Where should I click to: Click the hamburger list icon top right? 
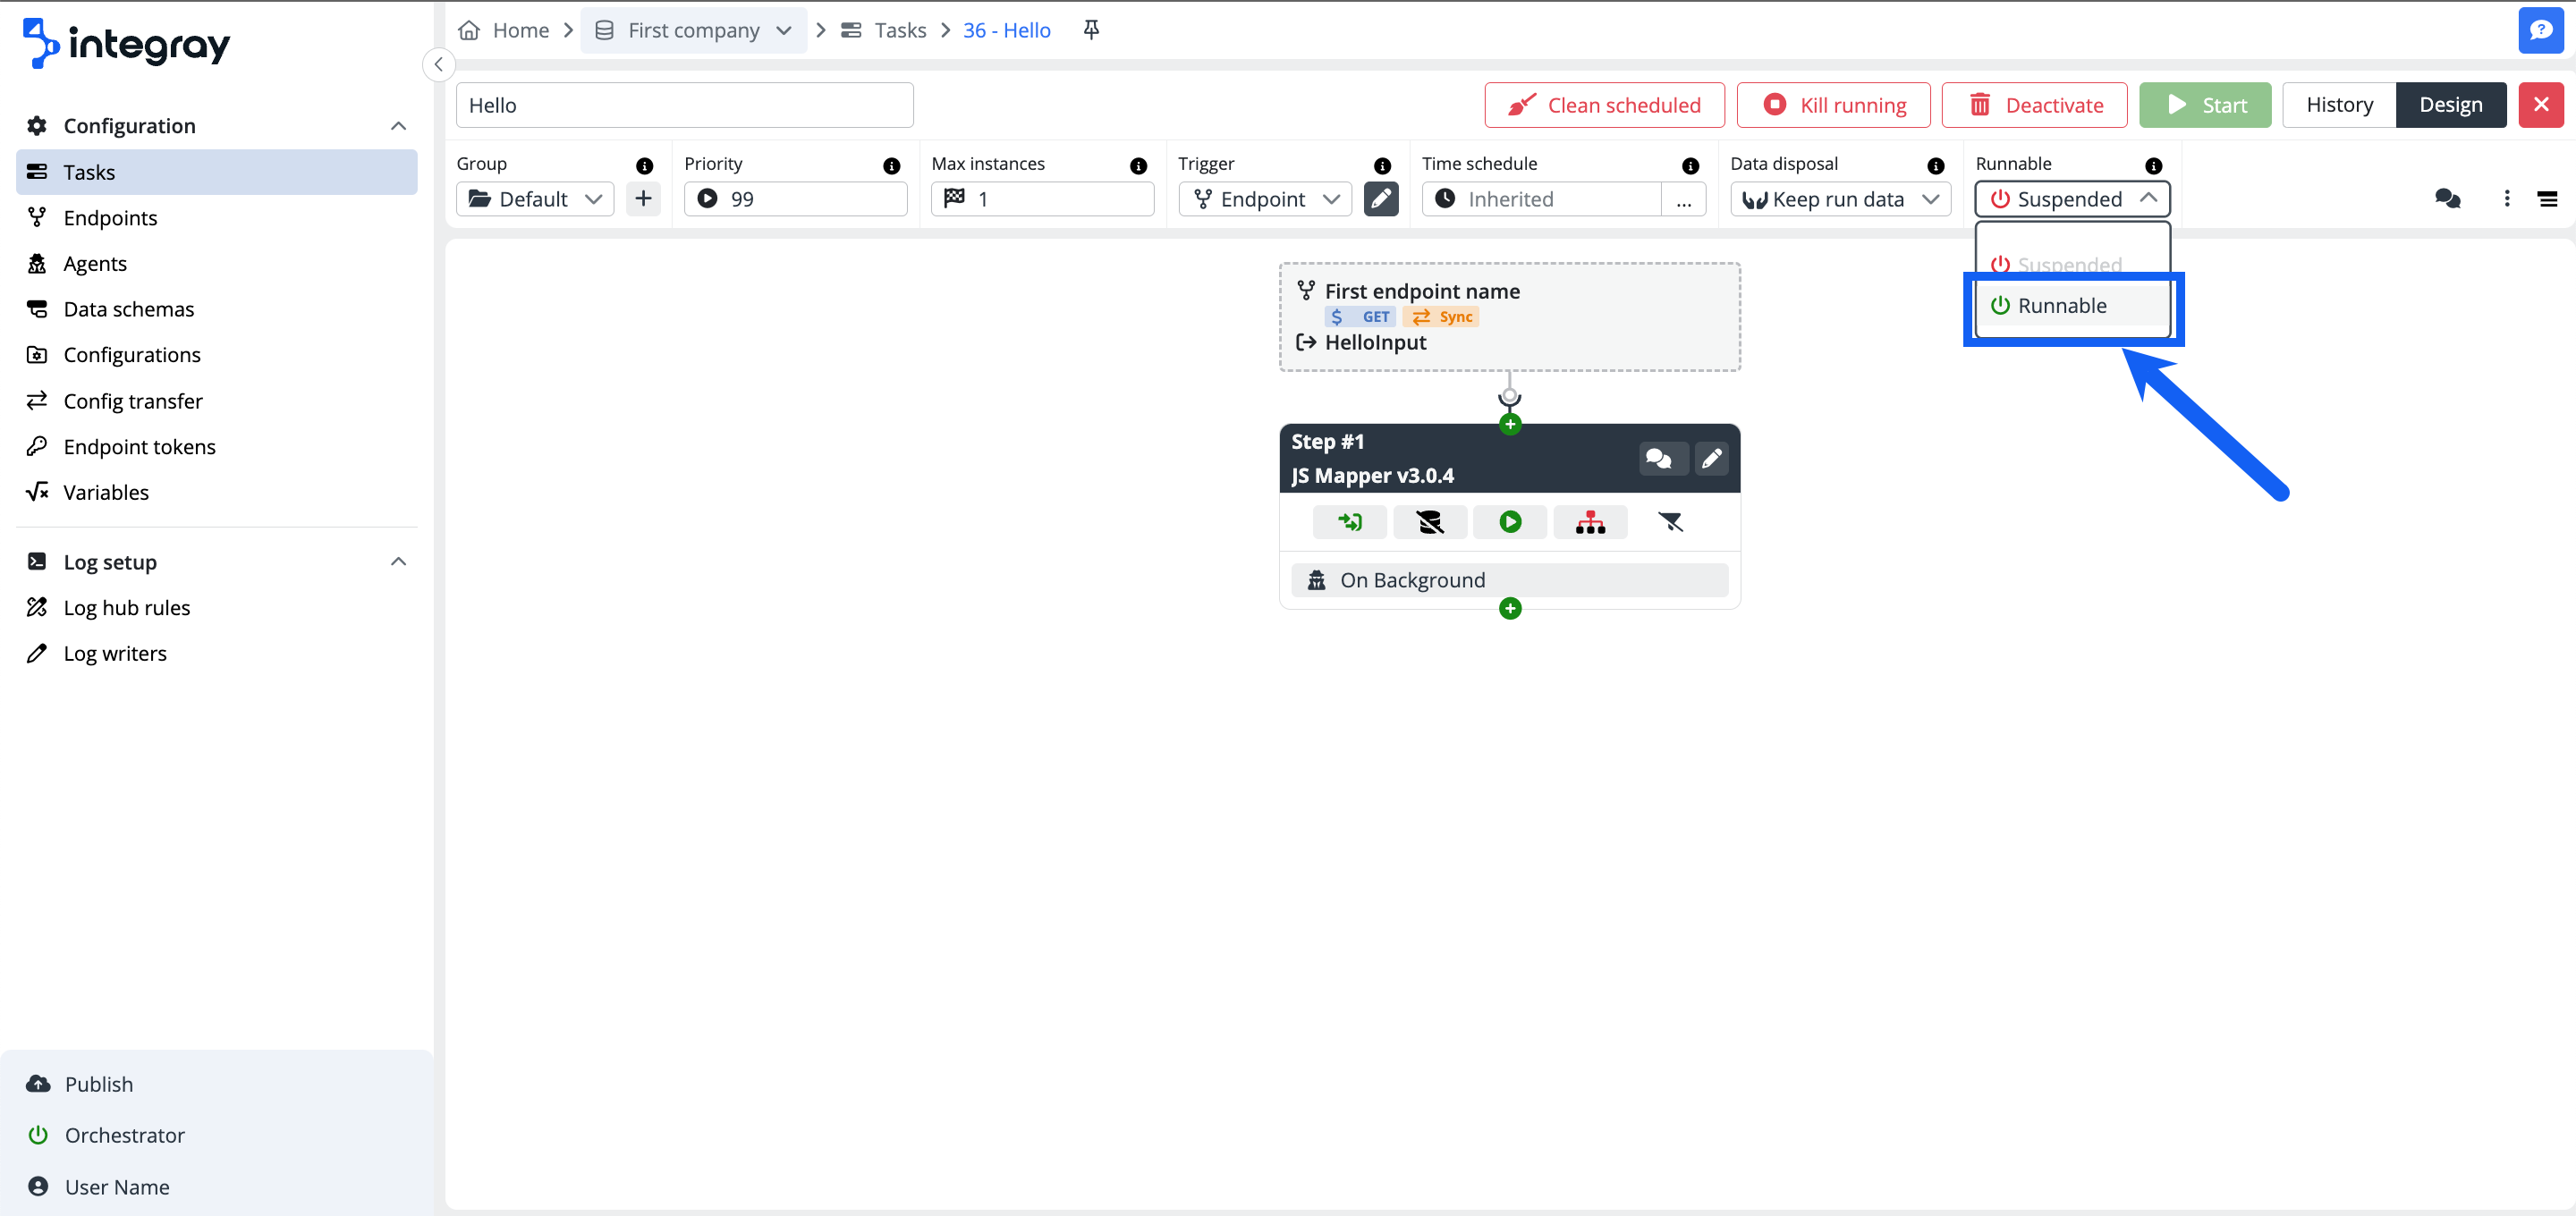[2548, 199]
